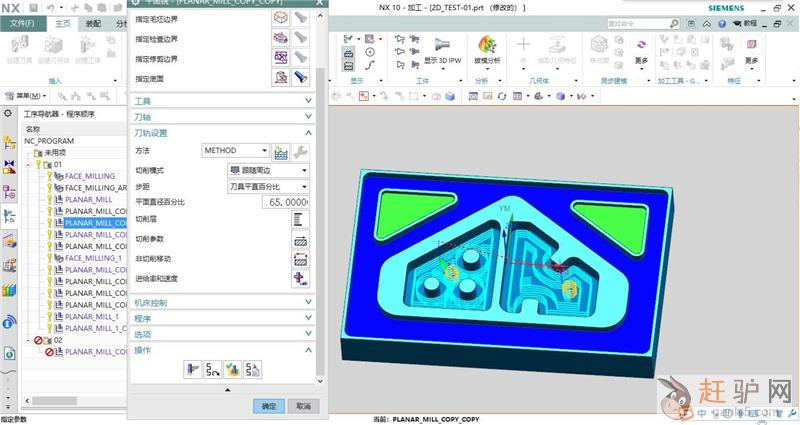800x425 pixels.
Task: Open the 切削模式 cut pattern dropdown
Action: coord(268,170)
